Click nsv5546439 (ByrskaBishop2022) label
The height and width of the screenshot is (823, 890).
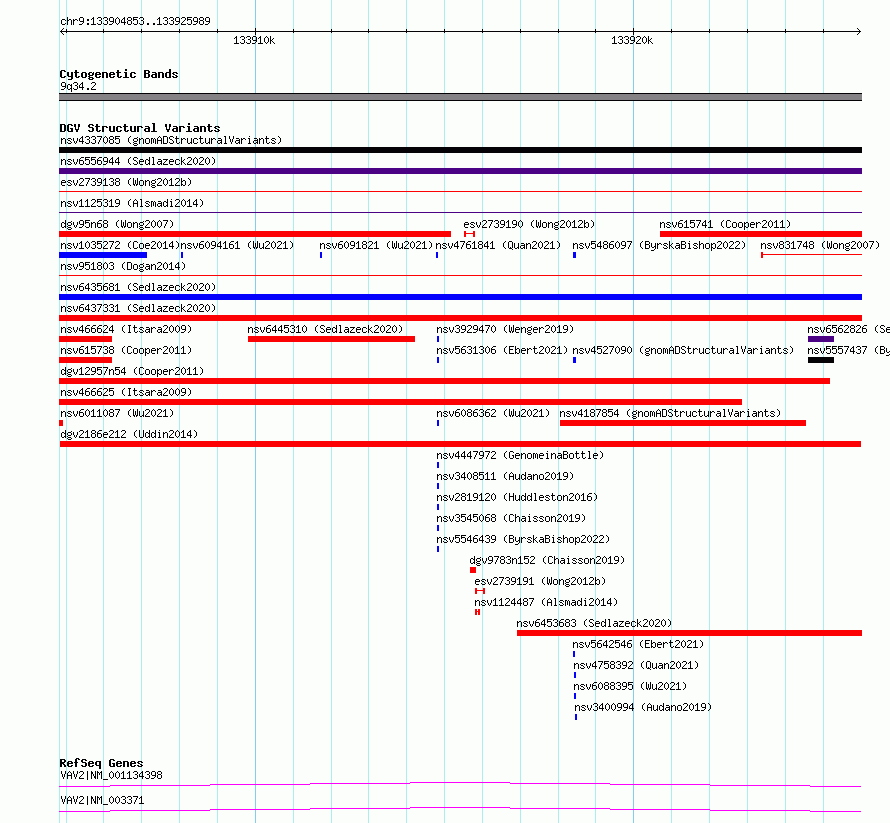coord(523,539)
